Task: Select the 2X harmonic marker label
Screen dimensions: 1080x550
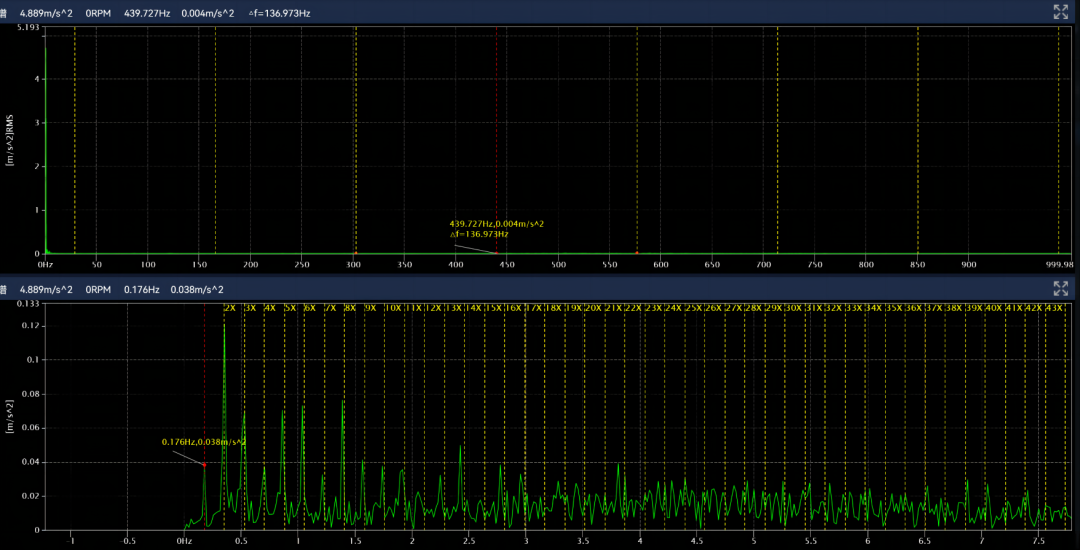Action: tap(229, 308)
